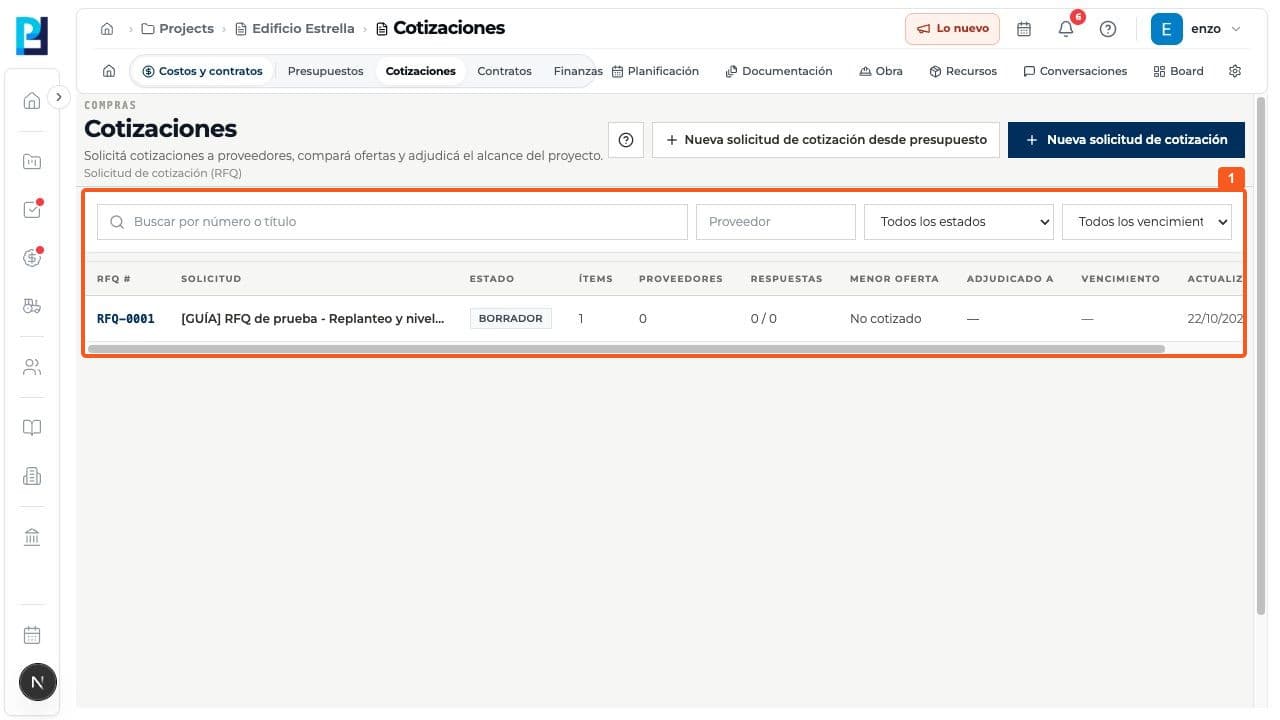
Task: Switch to the Presupuestos tab
Action: 325,71
